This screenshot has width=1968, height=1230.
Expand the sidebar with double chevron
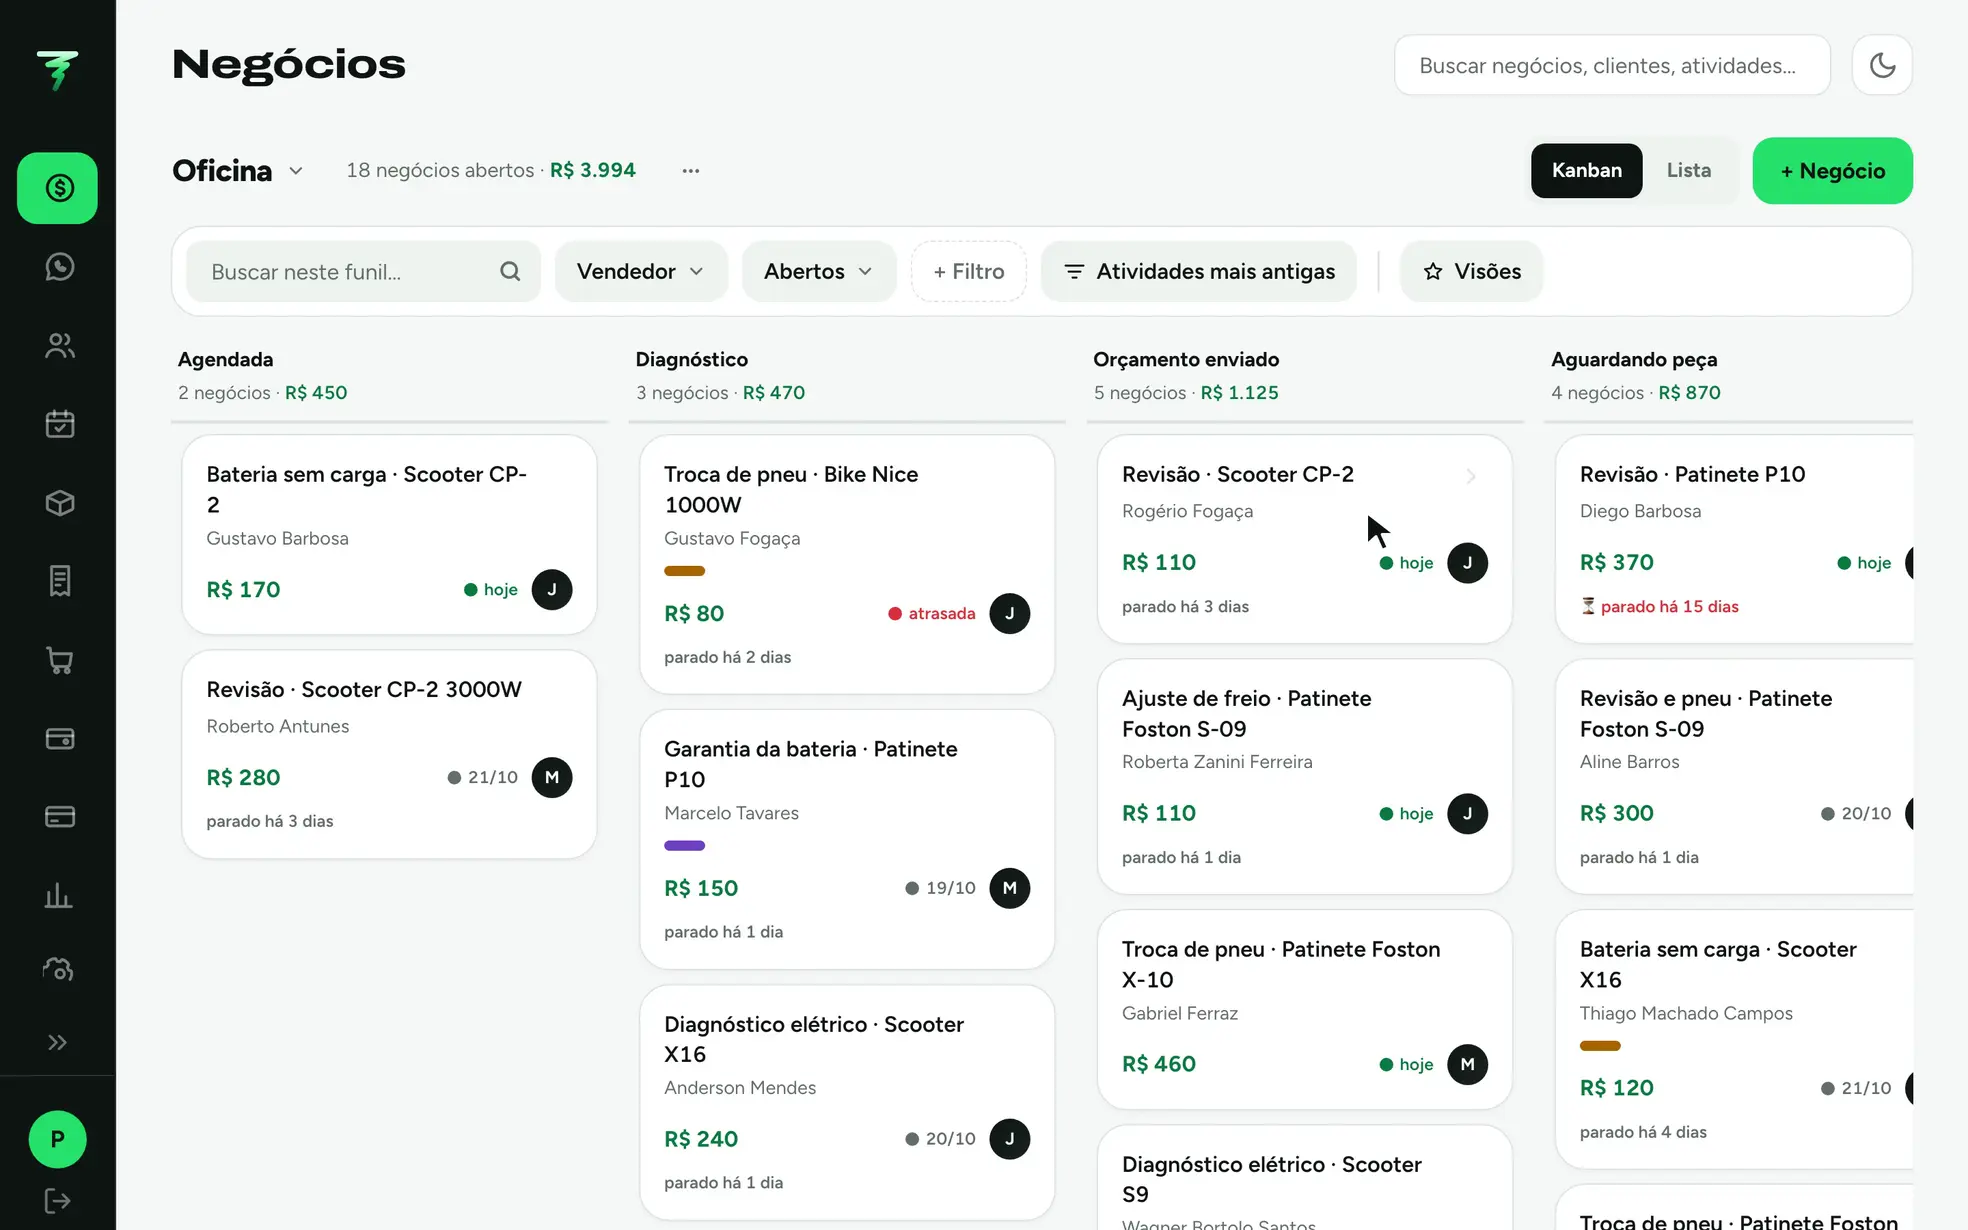pos(58,1043)
